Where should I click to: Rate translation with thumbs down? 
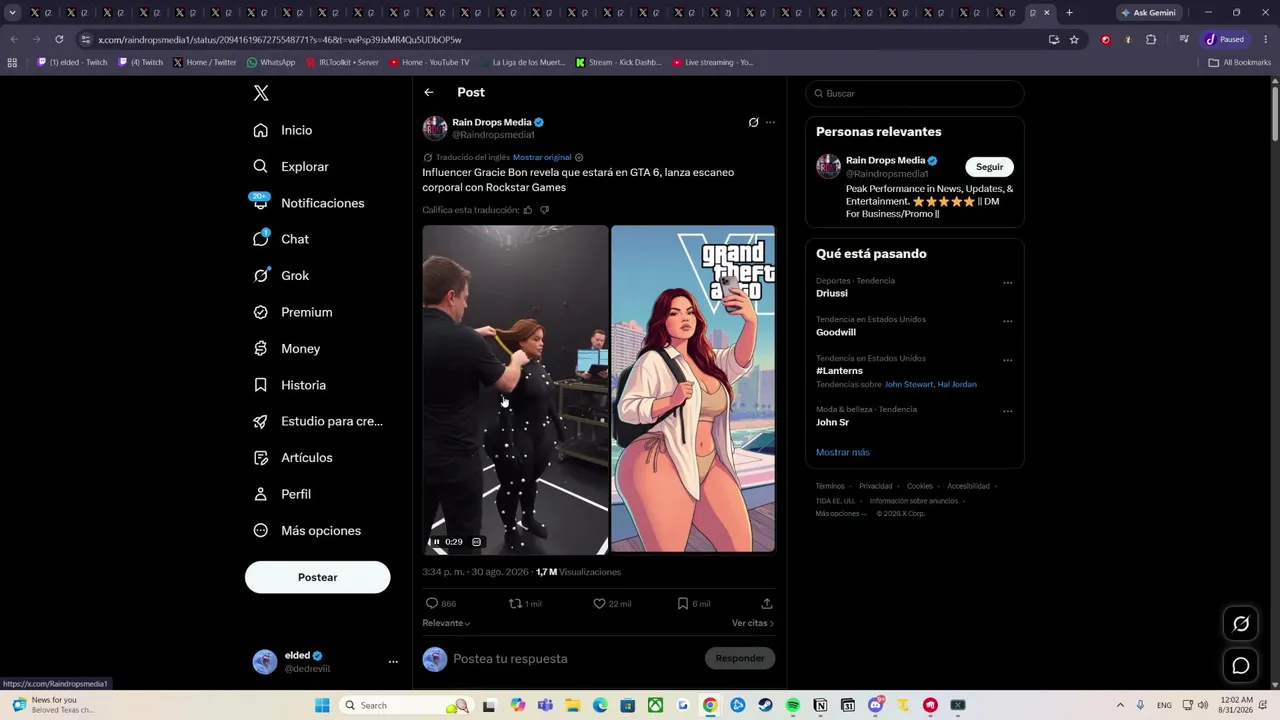(544, 210)
